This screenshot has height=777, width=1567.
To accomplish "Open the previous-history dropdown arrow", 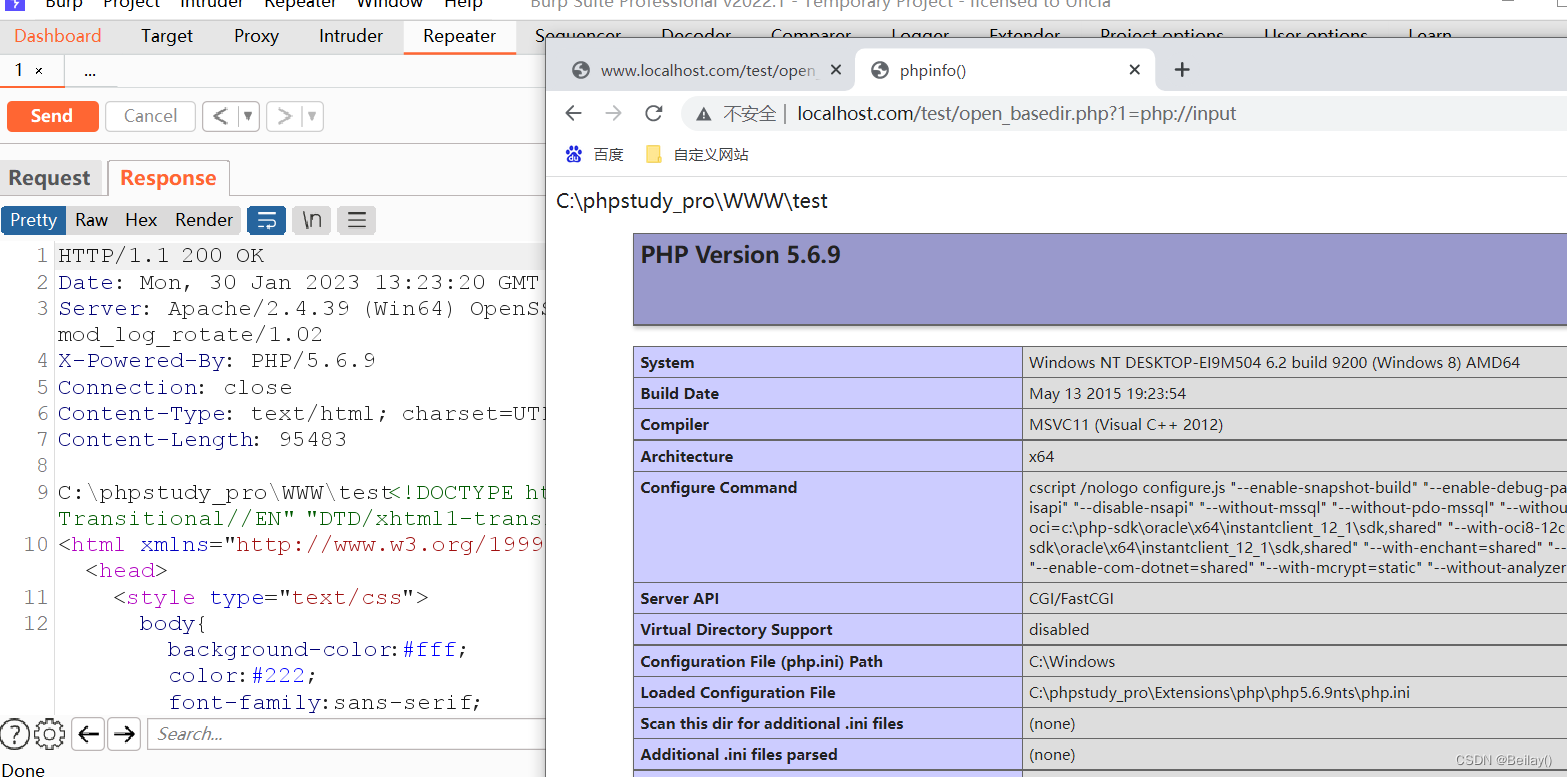I will tap(249, 116).
